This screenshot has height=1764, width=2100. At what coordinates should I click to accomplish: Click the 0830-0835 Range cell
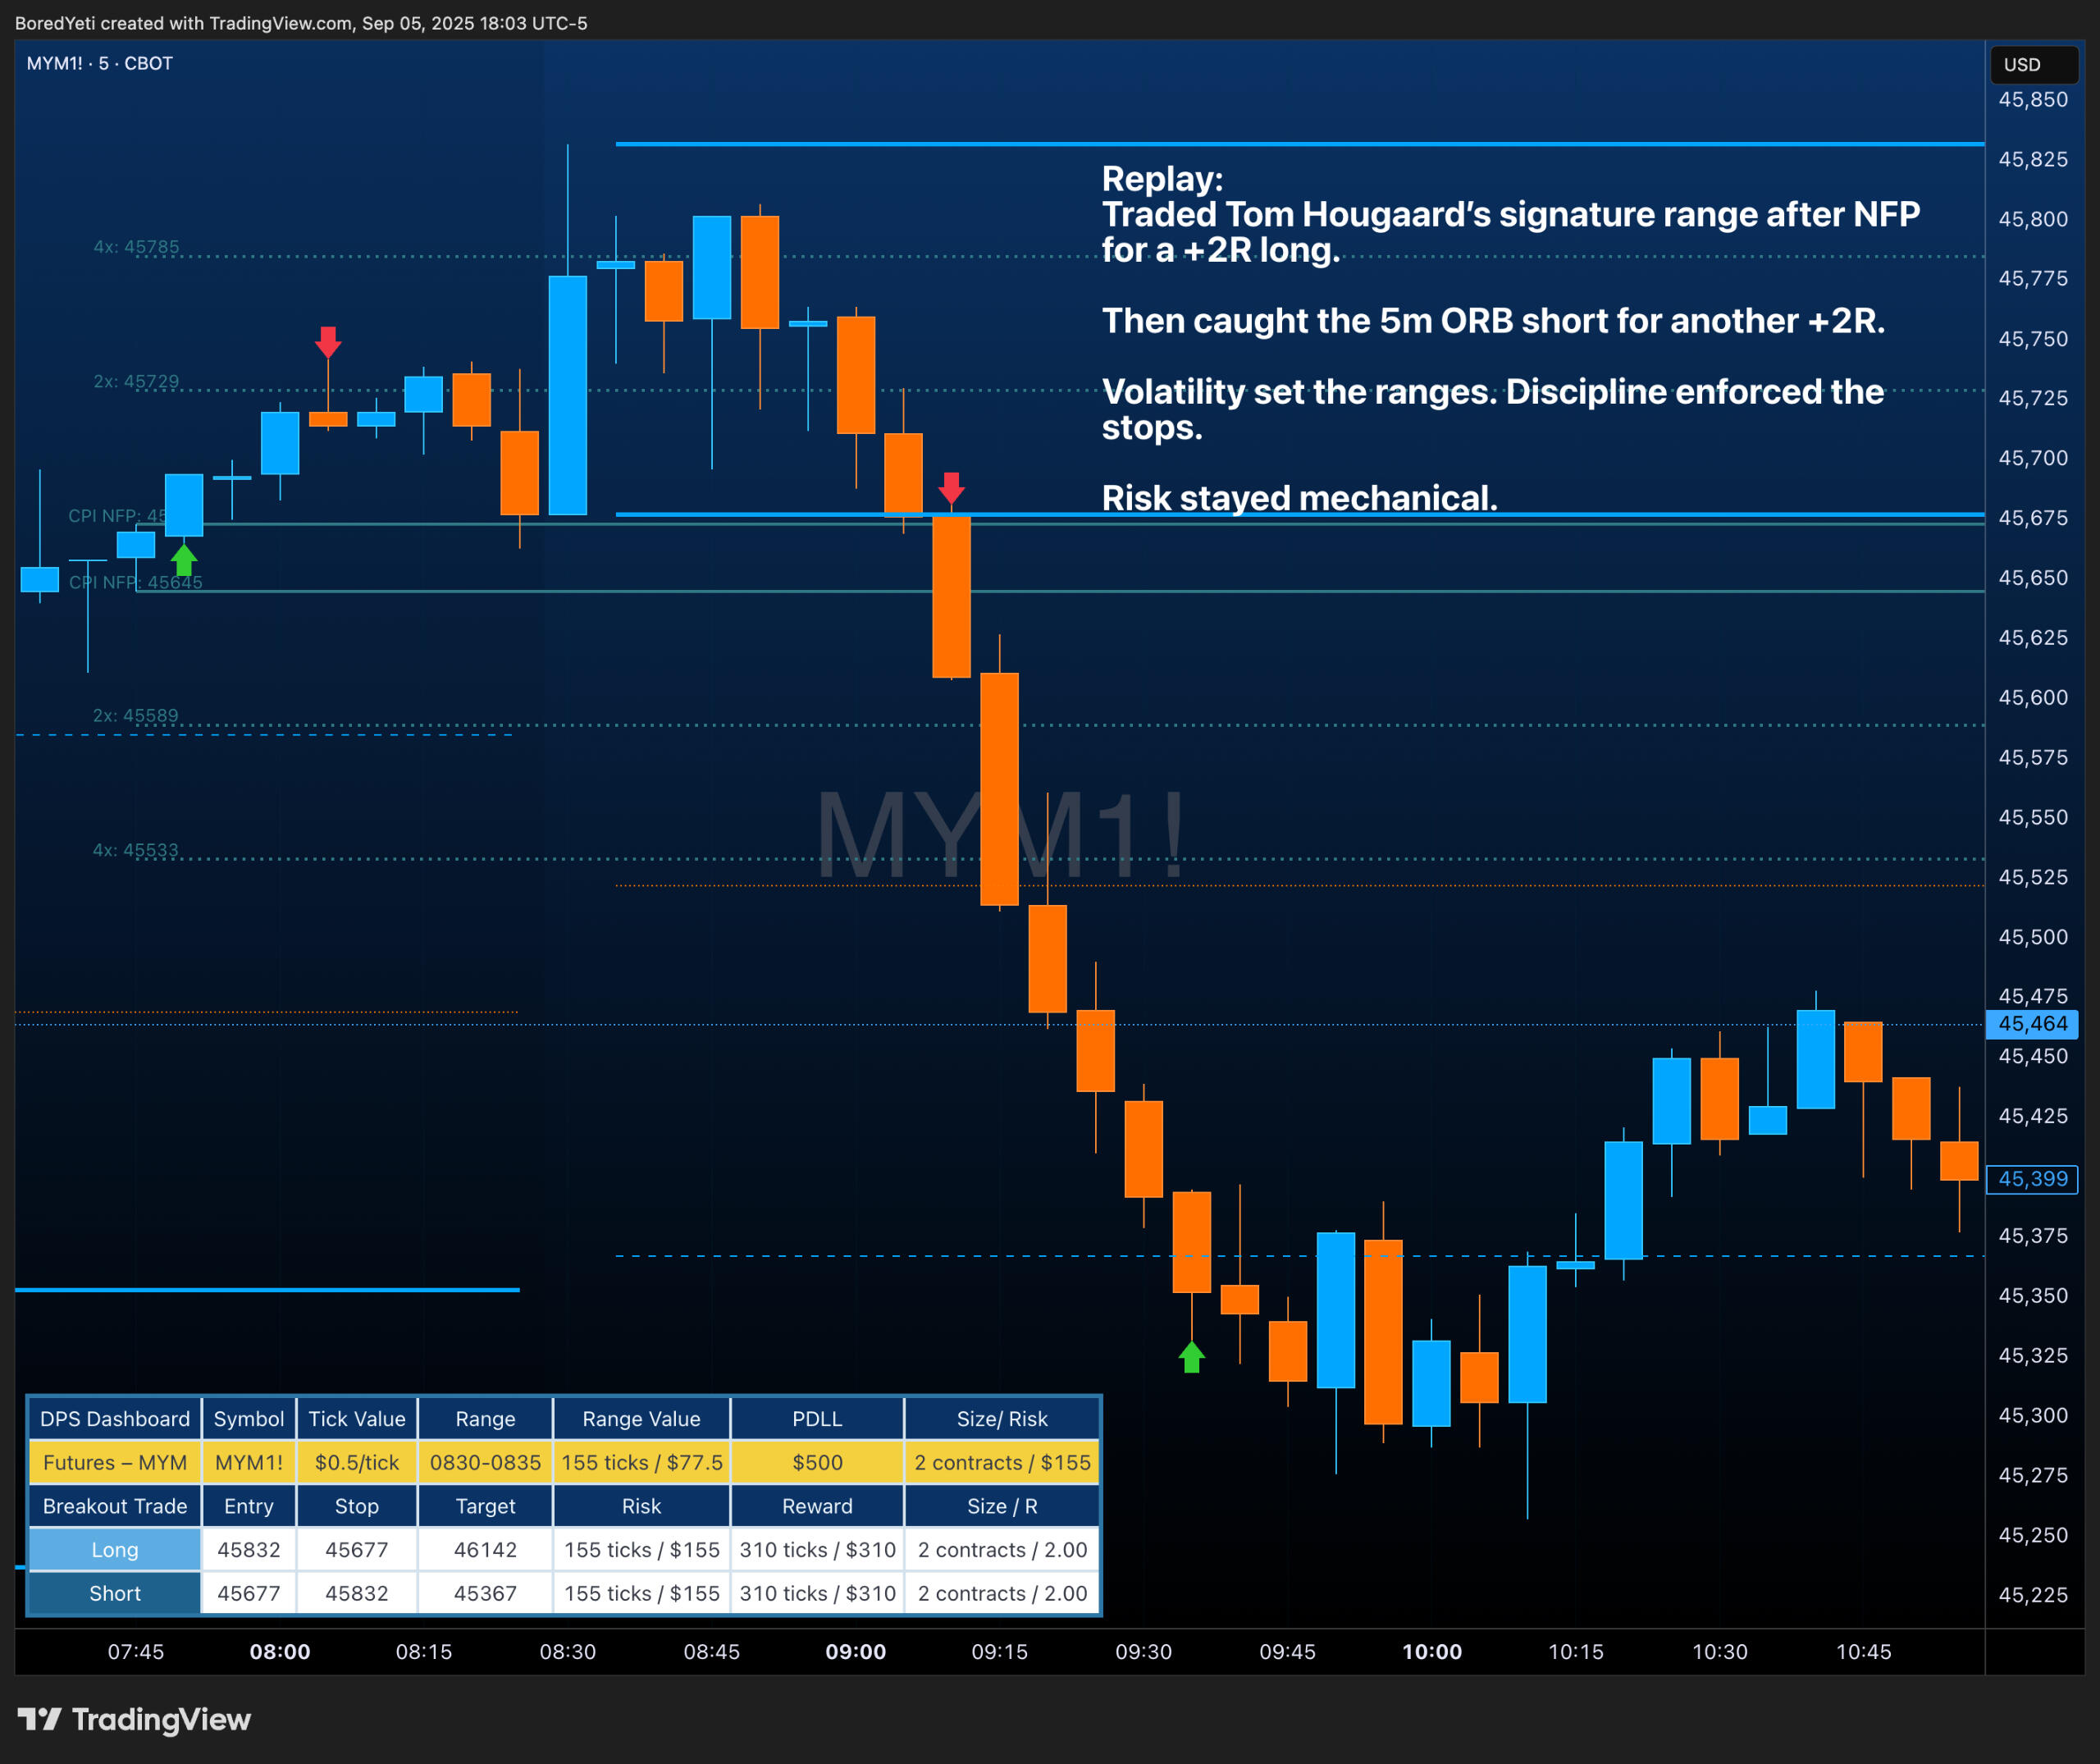pyautogui.click(x=485, y=1462)
